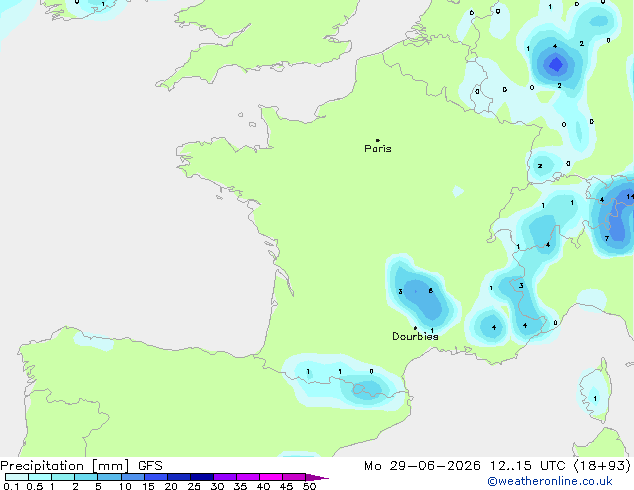Select the 10–15 mm legend swatch
This screenshot has height=490, width=634.
132,477
